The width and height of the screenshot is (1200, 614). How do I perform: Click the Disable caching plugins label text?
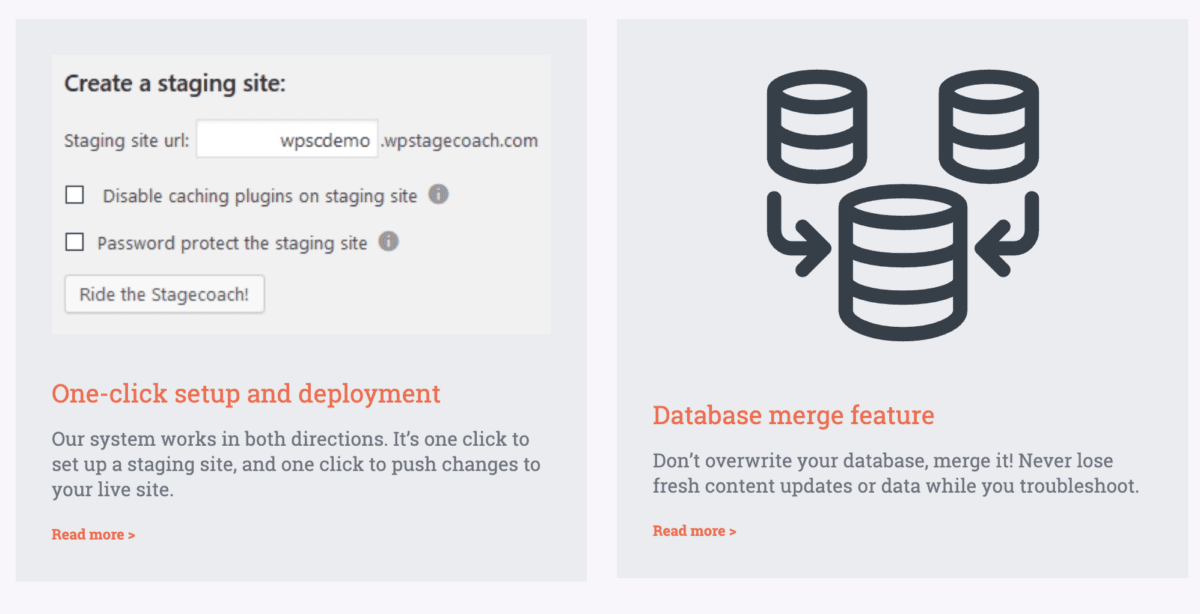(x=260, y=196)
